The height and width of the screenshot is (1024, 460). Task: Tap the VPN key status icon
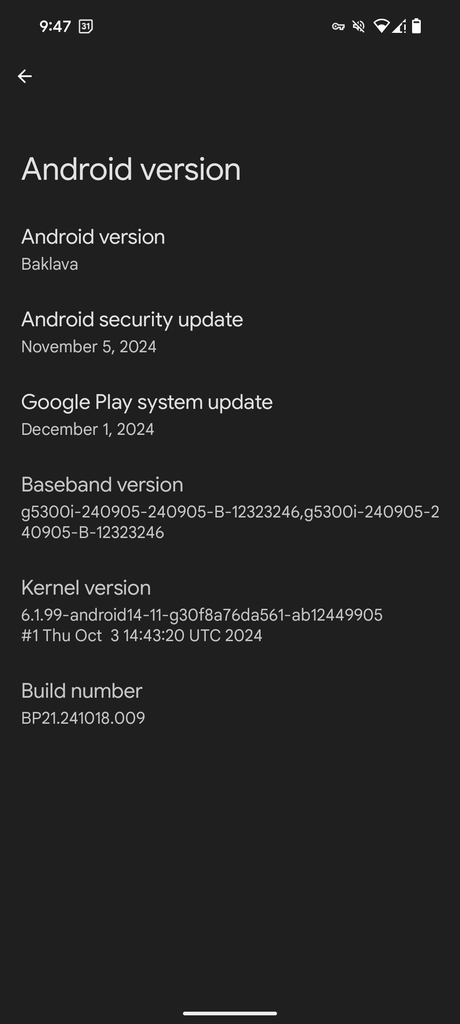338,26
